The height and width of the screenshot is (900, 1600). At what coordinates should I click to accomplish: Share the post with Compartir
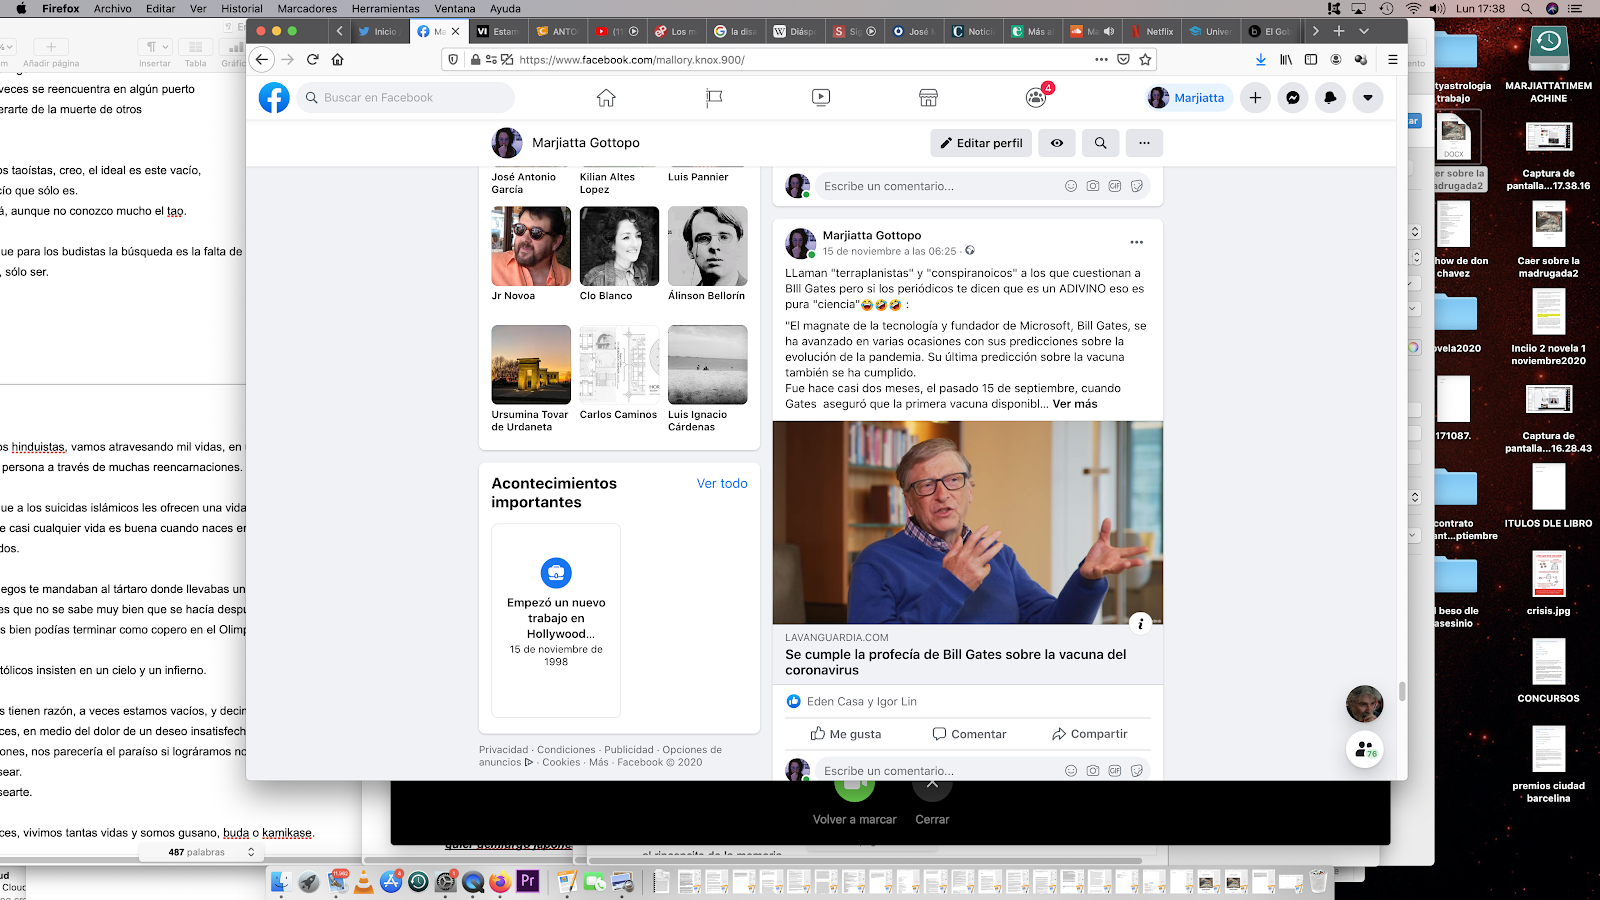(x=1089, y=734)
